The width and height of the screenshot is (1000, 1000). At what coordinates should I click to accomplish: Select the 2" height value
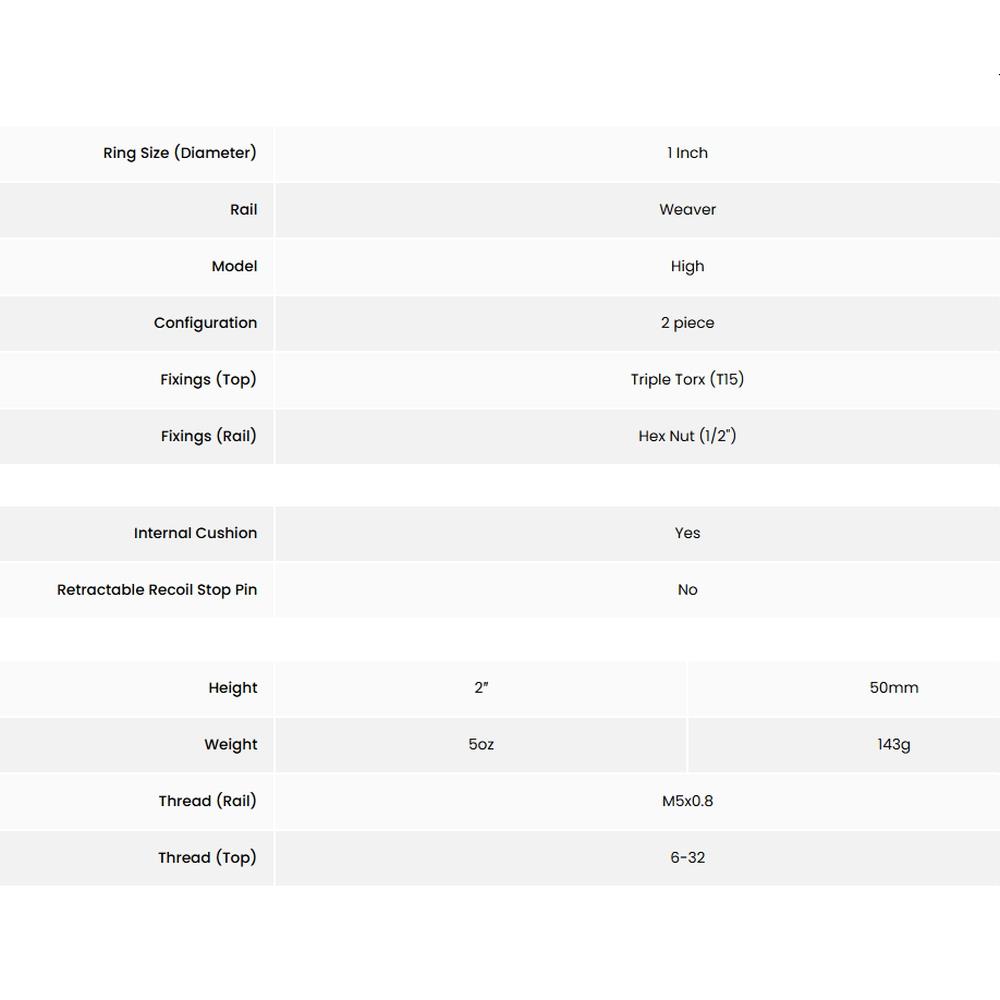481,688
